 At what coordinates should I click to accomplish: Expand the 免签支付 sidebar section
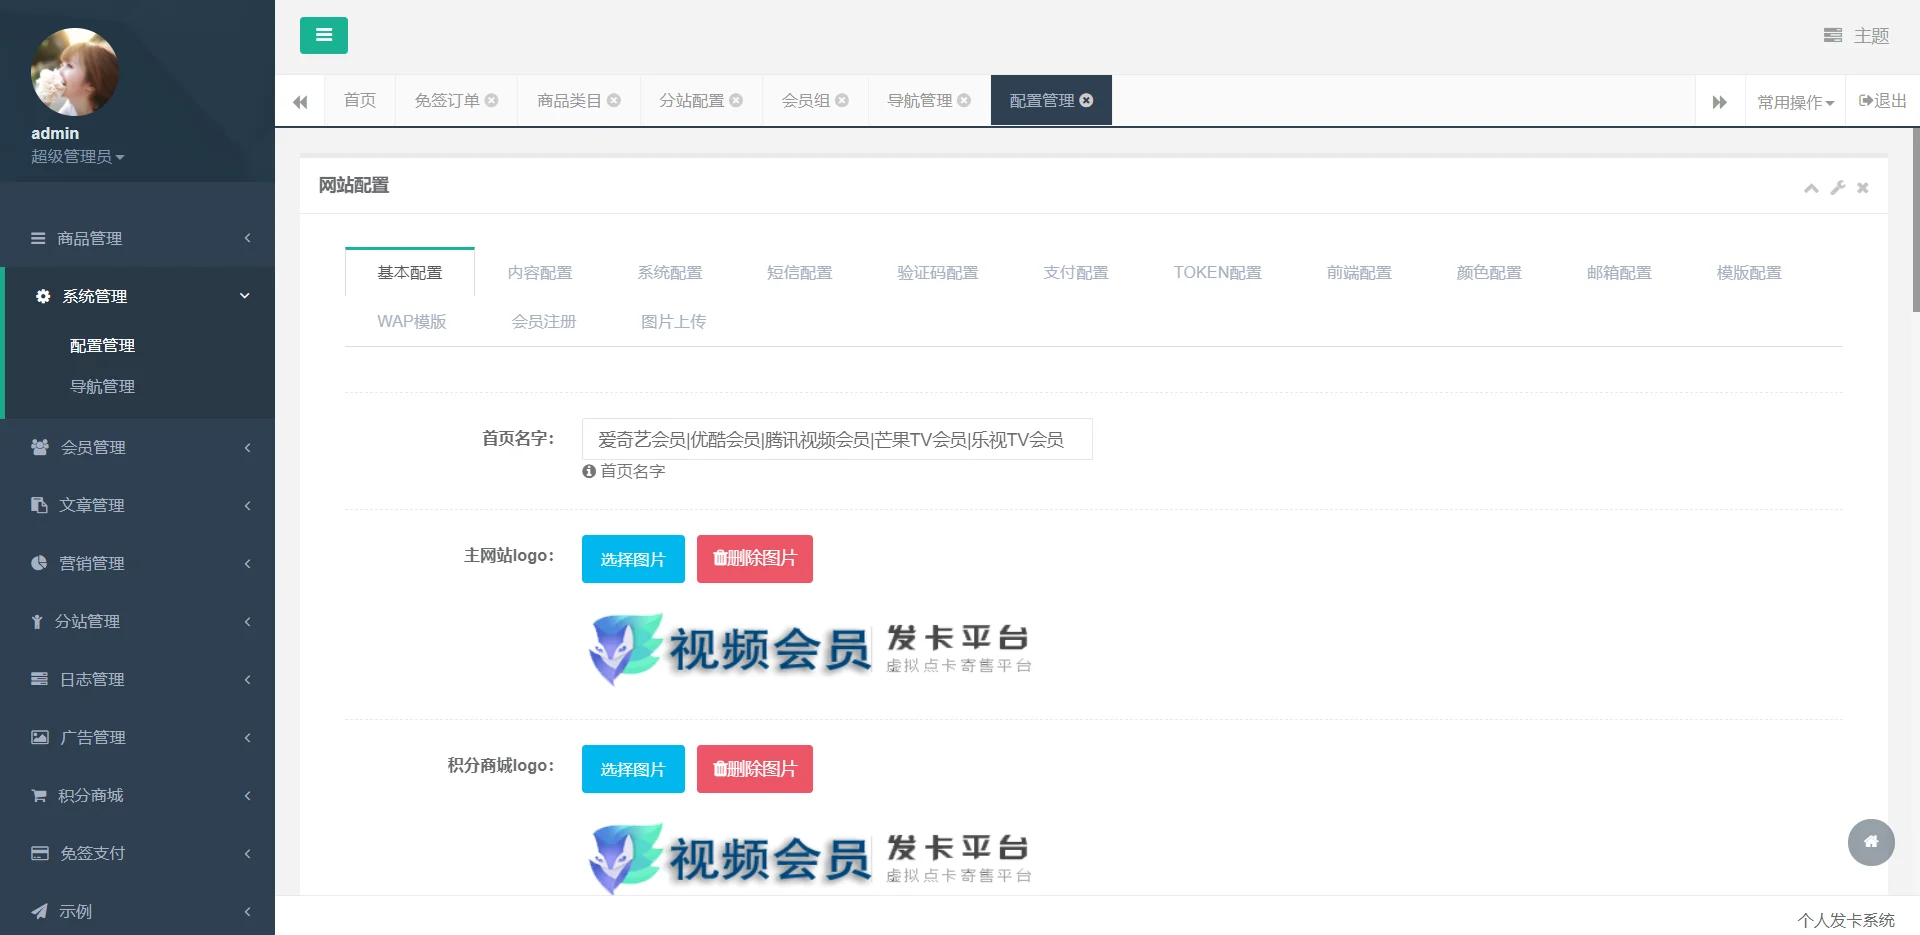[x=90, y=853]
